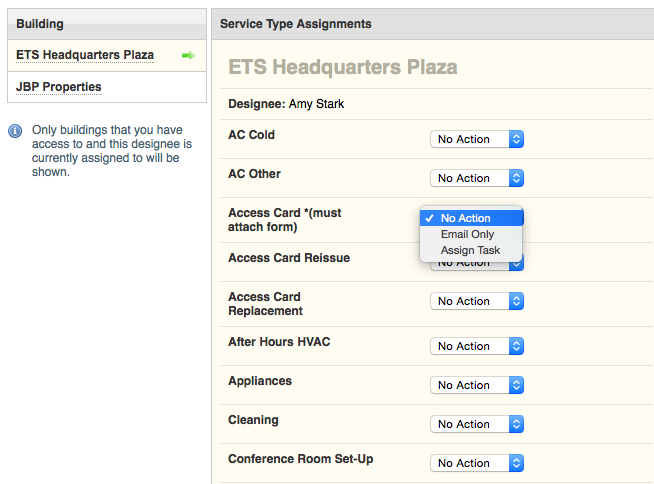The width and height of the screenshot is (654, 484).
Task: Click the Service Type Assignments header
Action: point(295,23)
